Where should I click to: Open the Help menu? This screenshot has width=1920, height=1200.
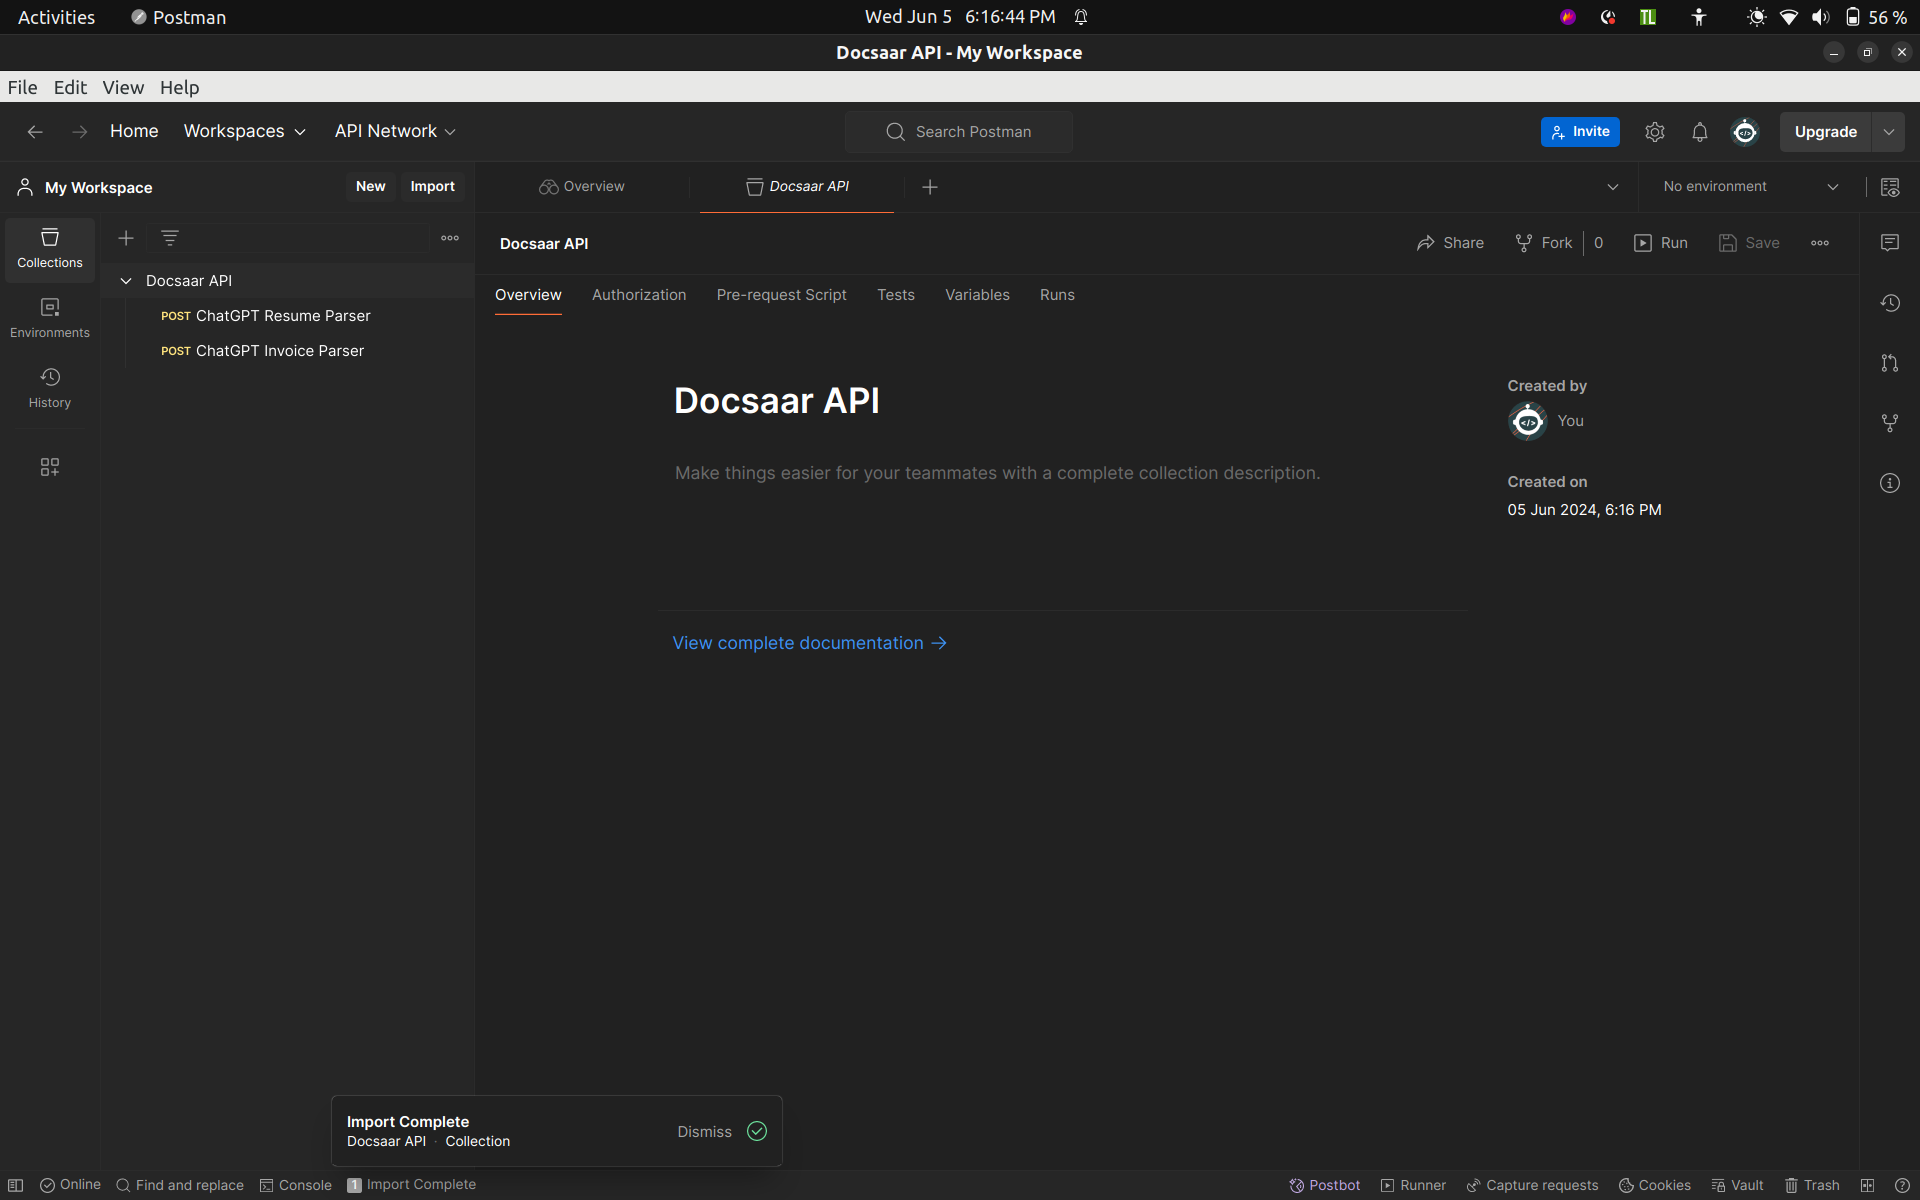click(x=180, y=87)
